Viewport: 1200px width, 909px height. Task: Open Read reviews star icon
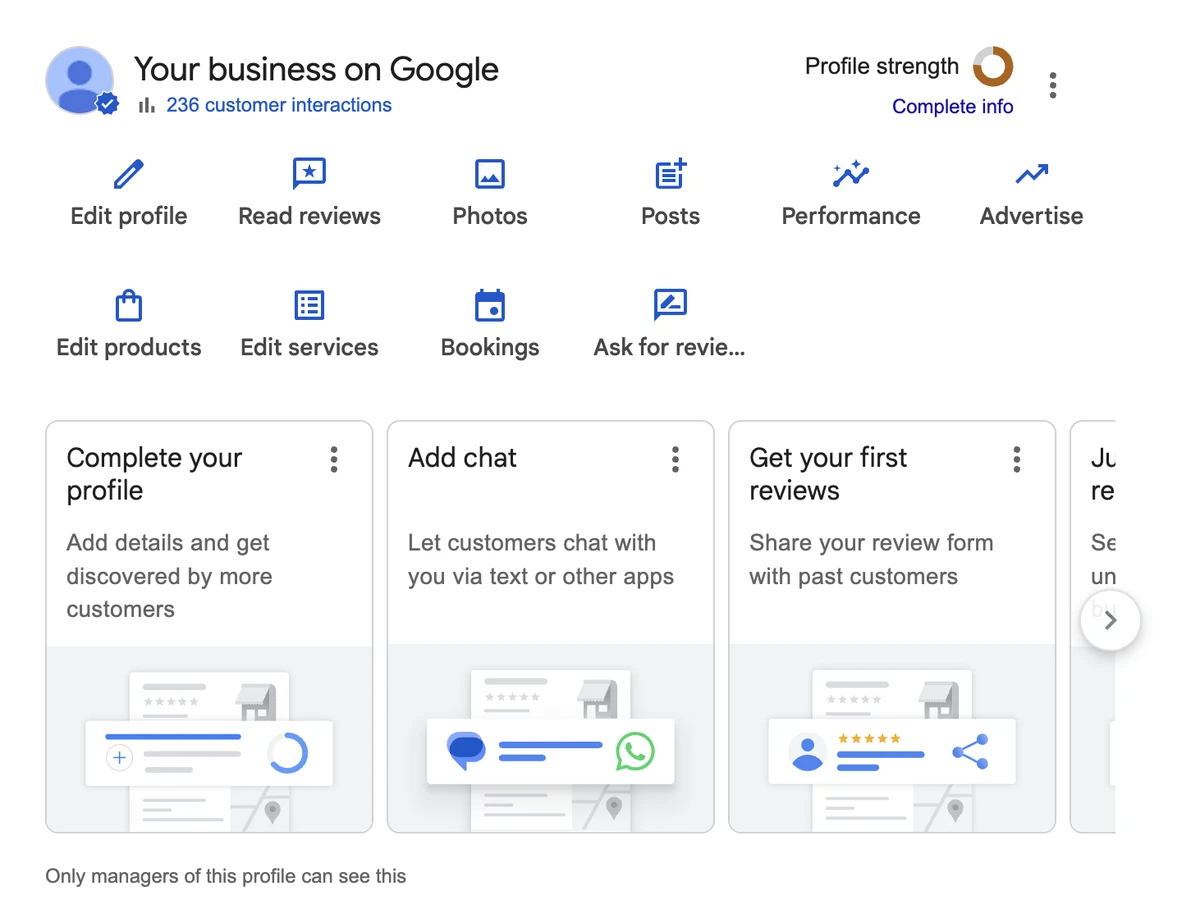point(309,174)
